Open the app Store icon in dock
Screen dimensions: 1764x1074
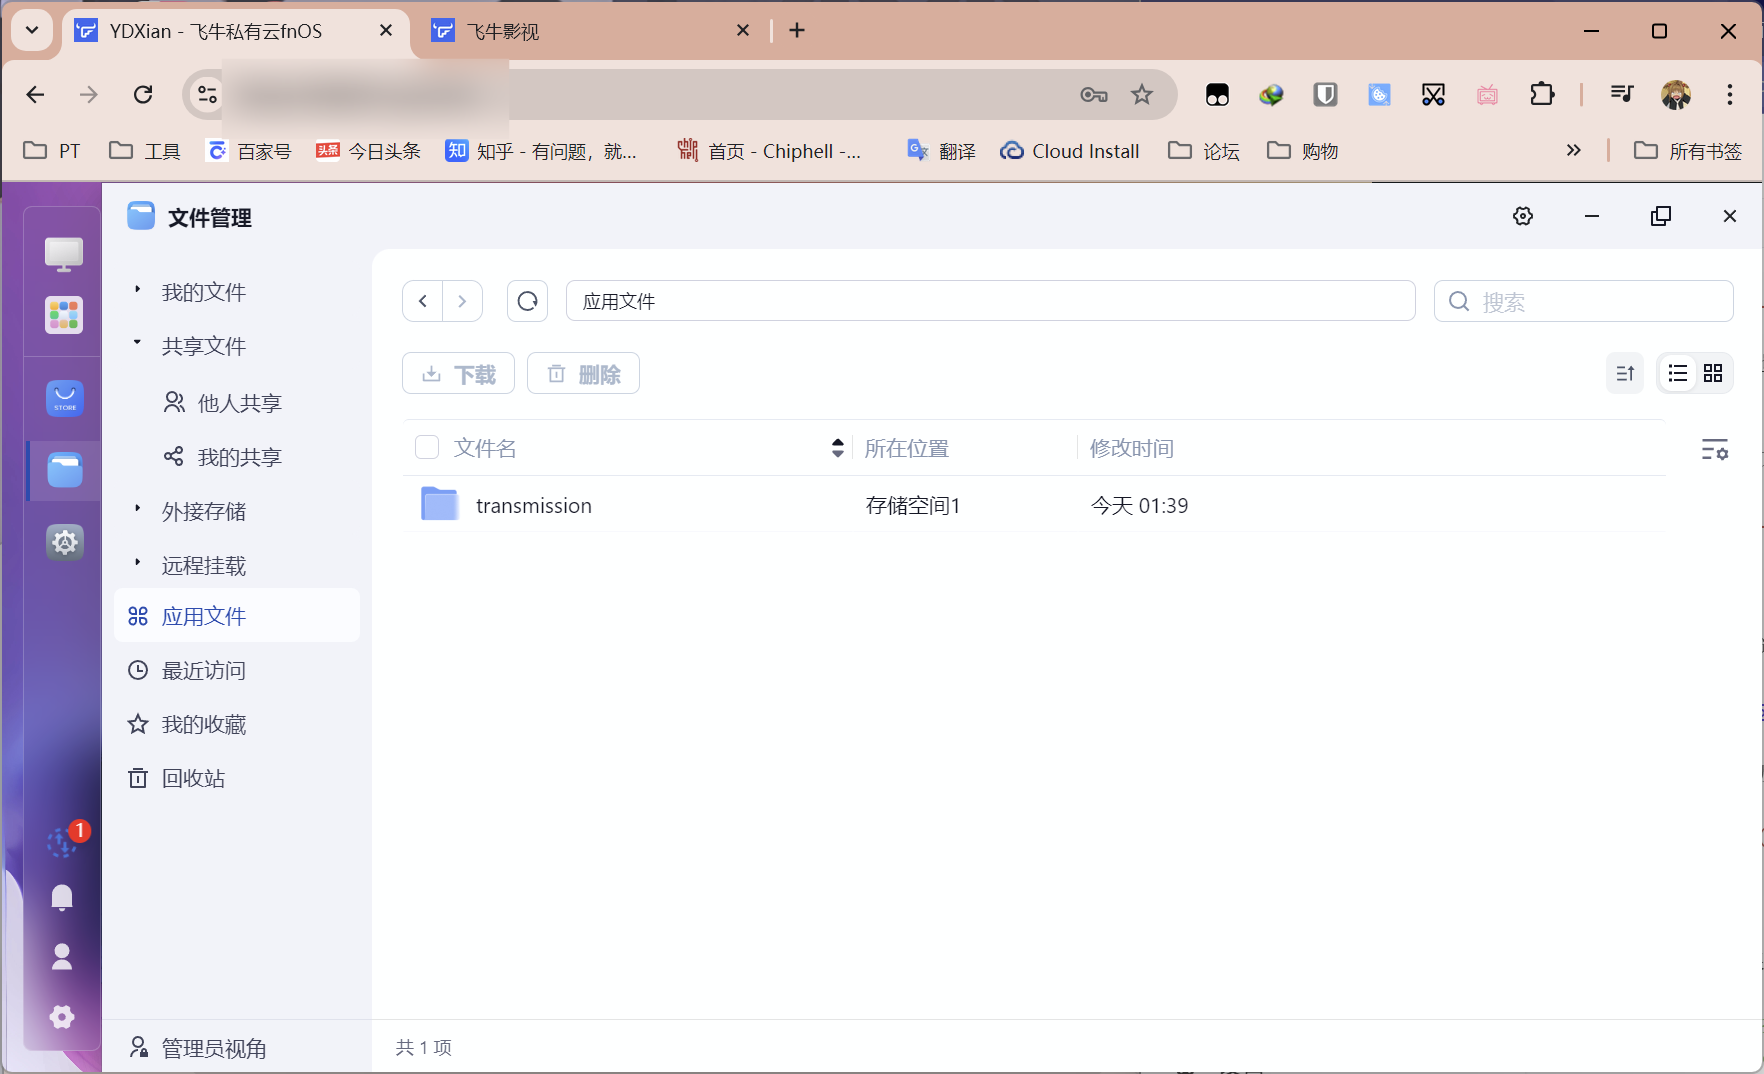(x=64, y=399)
